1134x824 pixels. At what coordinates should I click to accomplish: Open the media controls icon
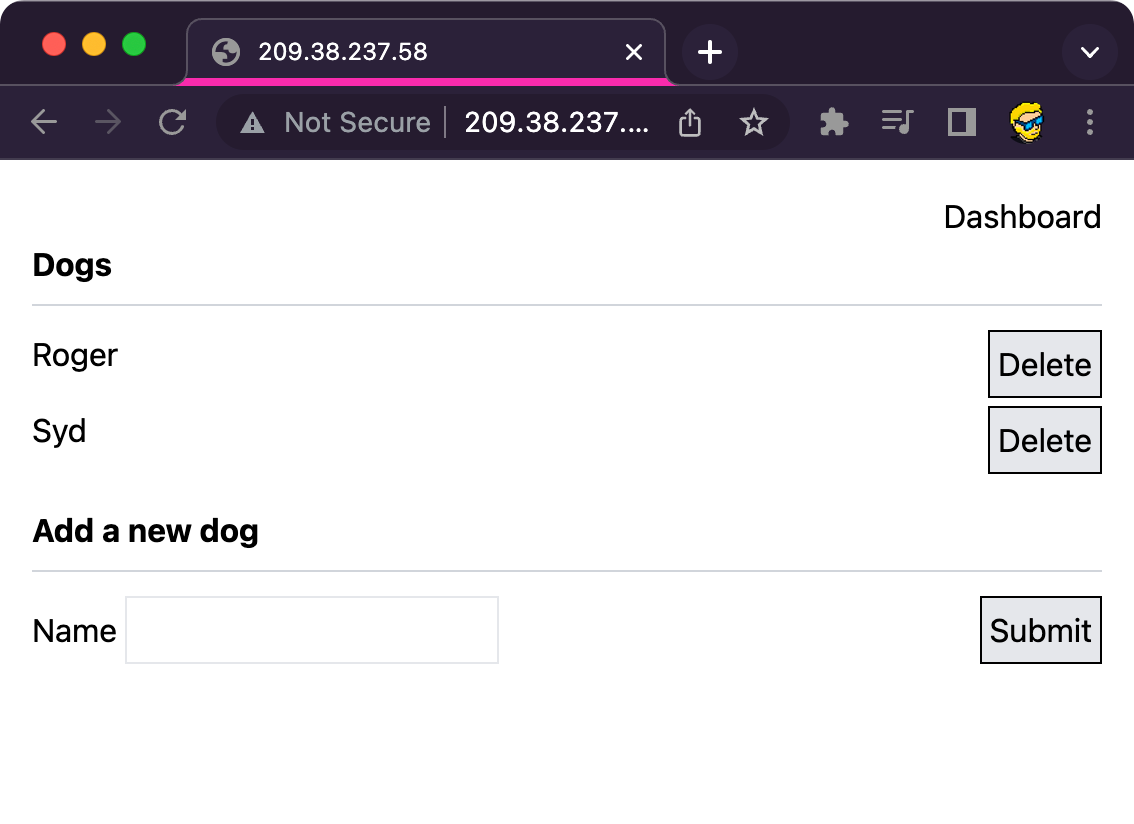point(897,122)
